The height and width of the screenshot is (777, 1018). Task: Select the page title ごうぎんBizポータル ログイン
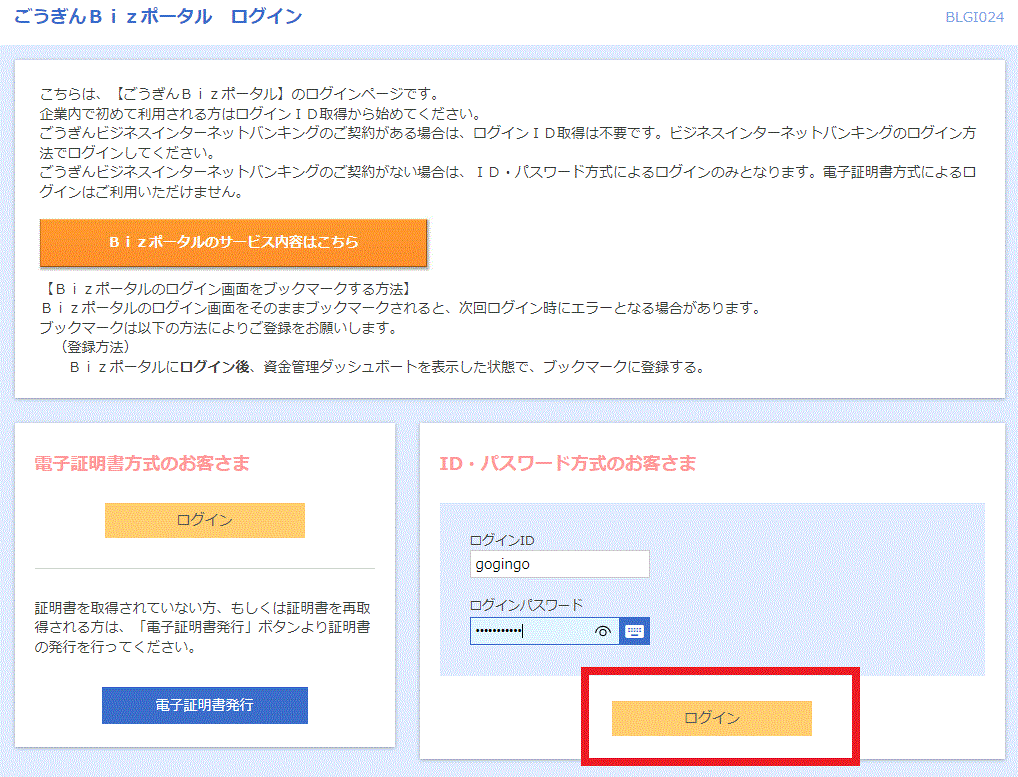[158, 16]
